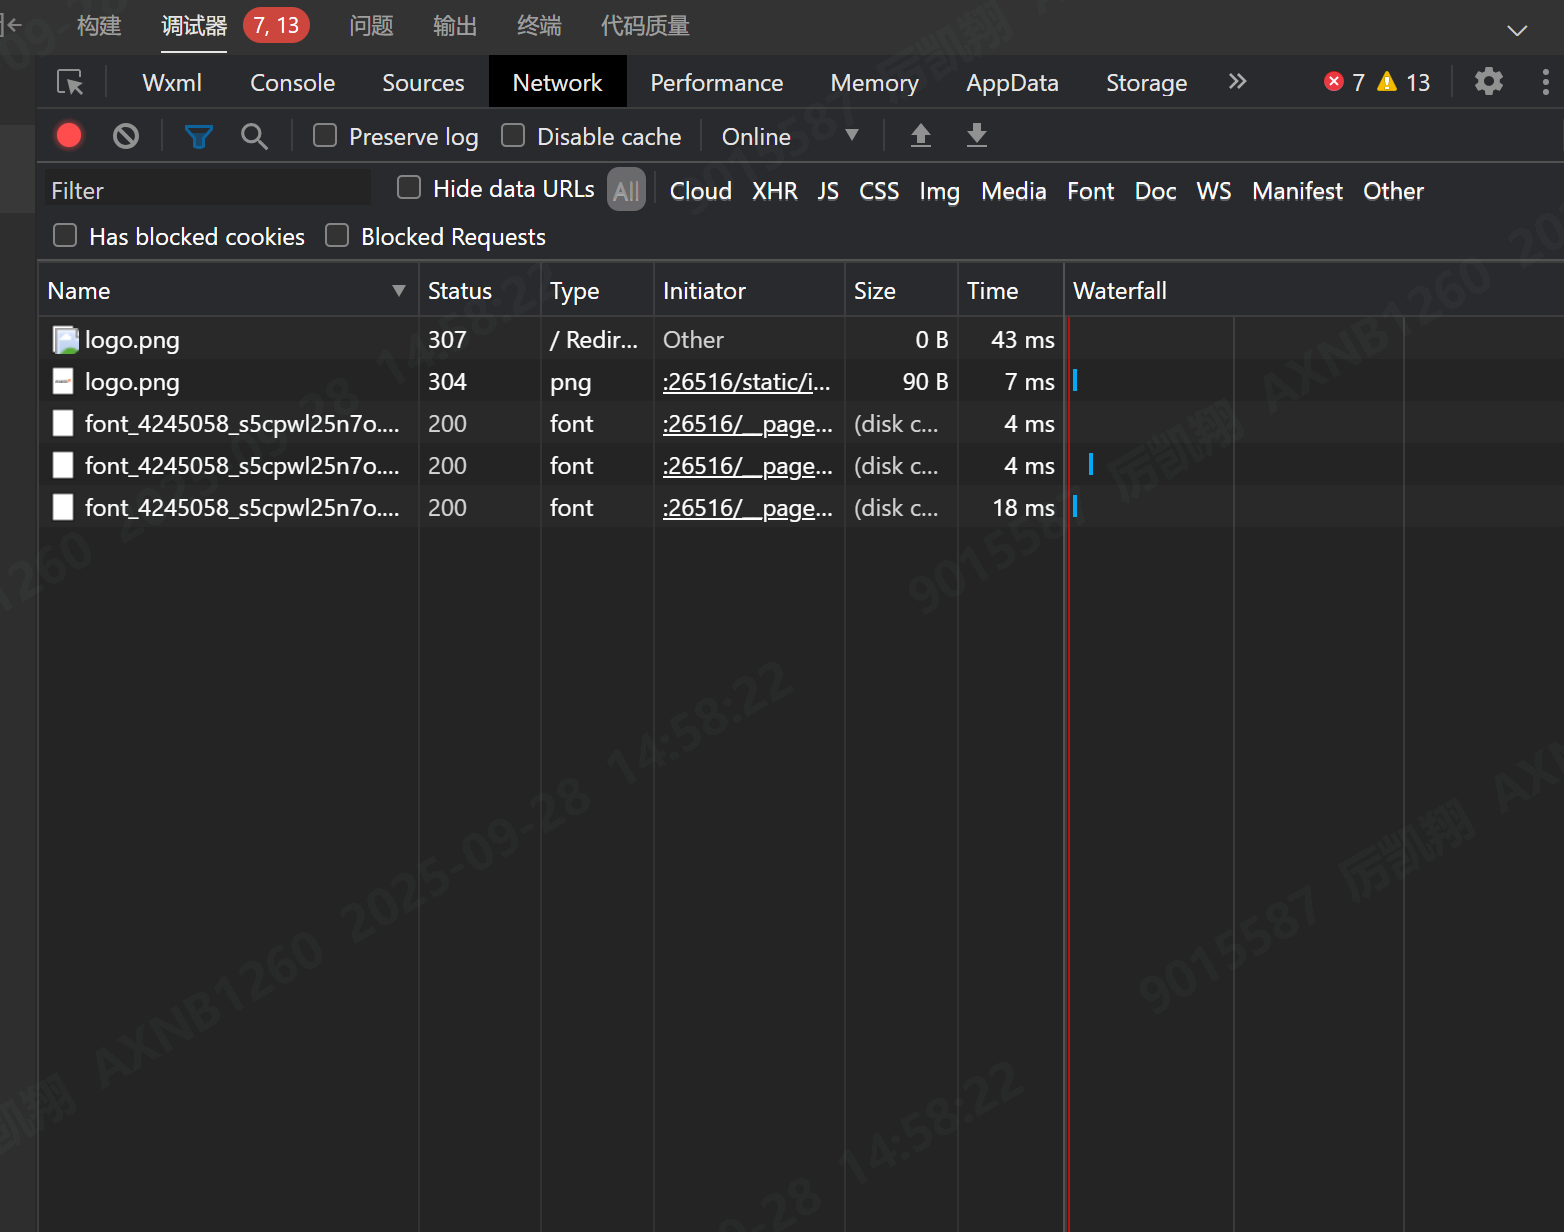Open initiator link of the 18 ms font request
The image size is (1564, 1232).
[747, 508]
